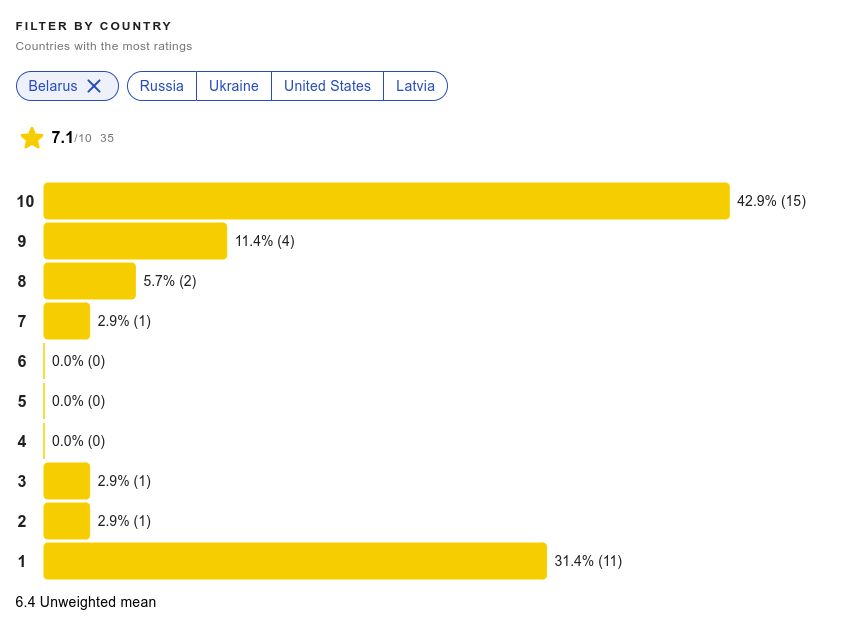Filter ratings by United States
Viewport: 842px width, 632px height.
[x=327, y=86]
